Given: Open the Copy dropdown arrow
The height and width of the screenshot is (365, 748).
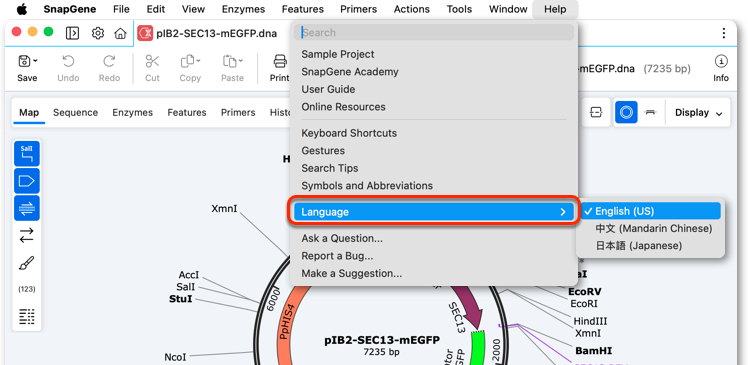Looking at the screenshot, I should tap(198, 61).
